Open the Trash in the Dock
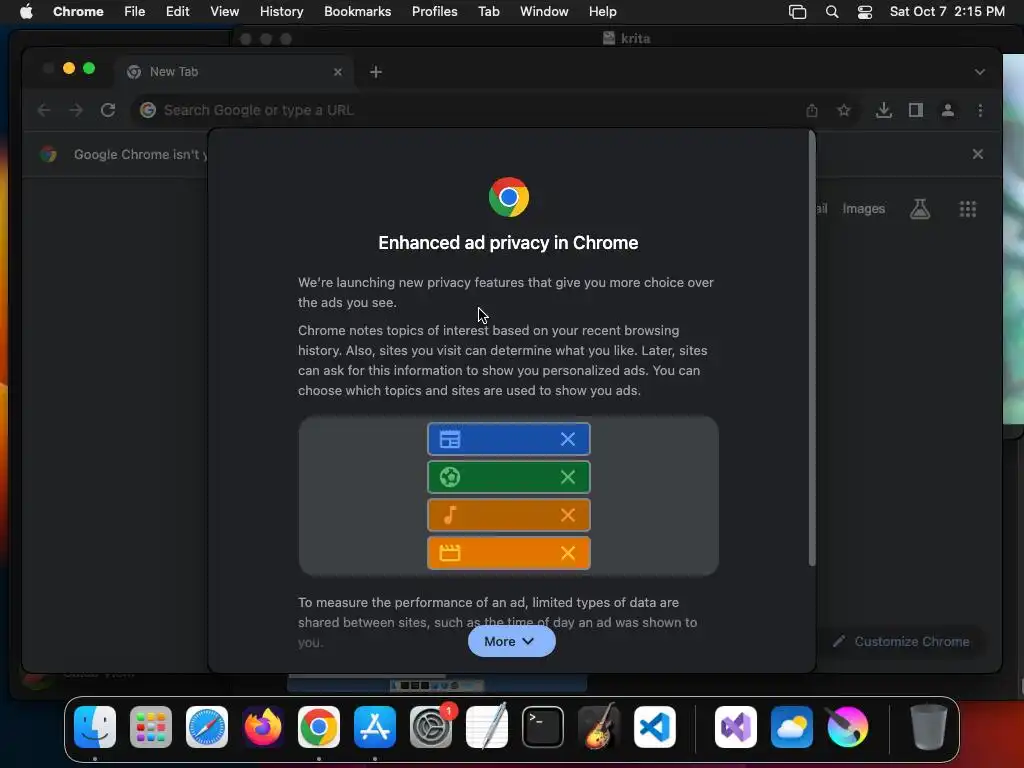 coord(928,727)
